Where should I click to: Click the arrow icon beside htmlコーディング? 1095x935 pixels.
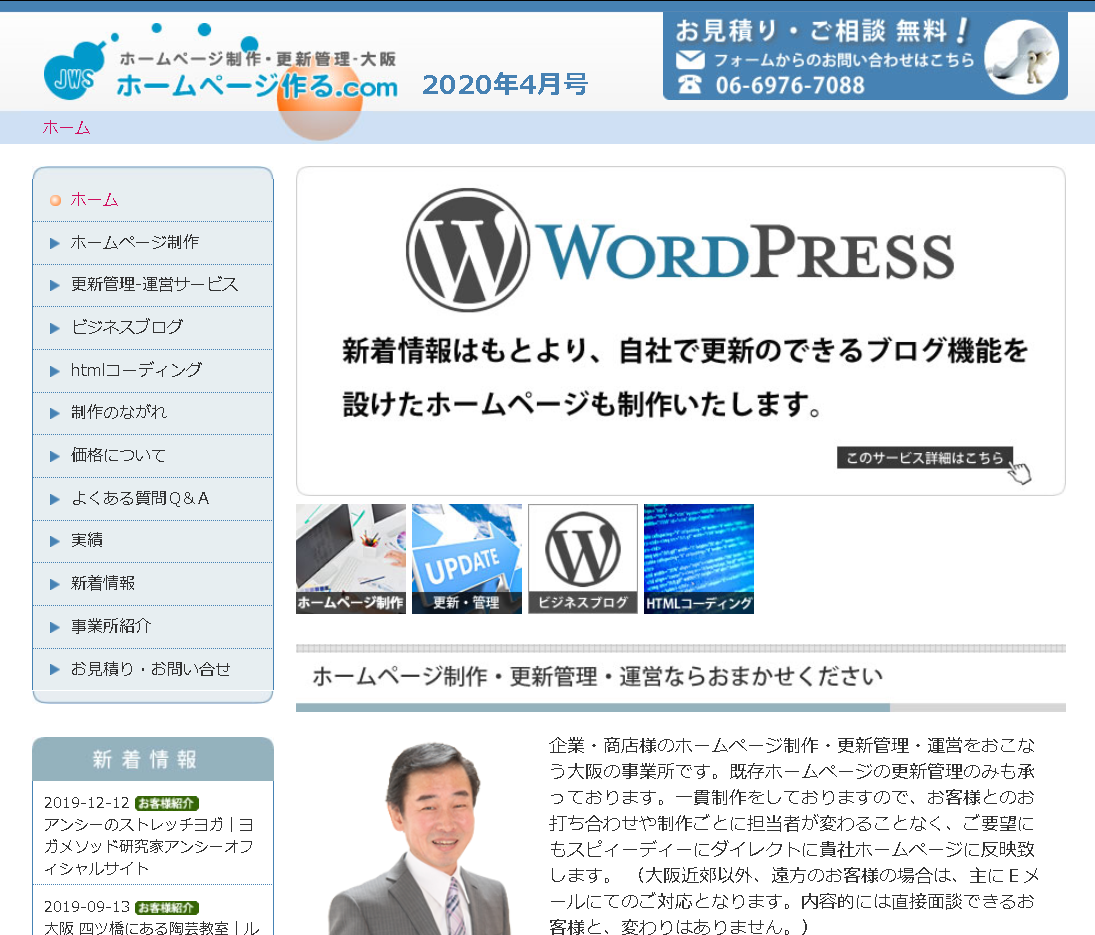click(x=54, y=371)
